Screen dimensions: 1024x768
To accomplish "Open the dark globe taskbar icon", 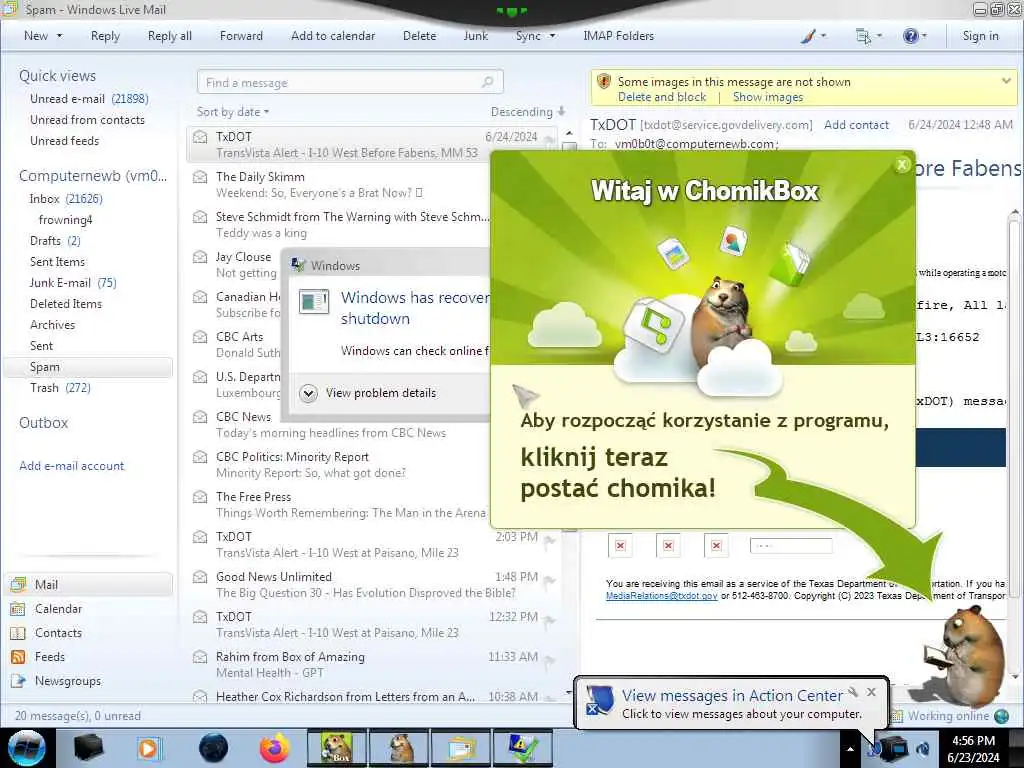I will pyautogui.click(x=213, y=748).
